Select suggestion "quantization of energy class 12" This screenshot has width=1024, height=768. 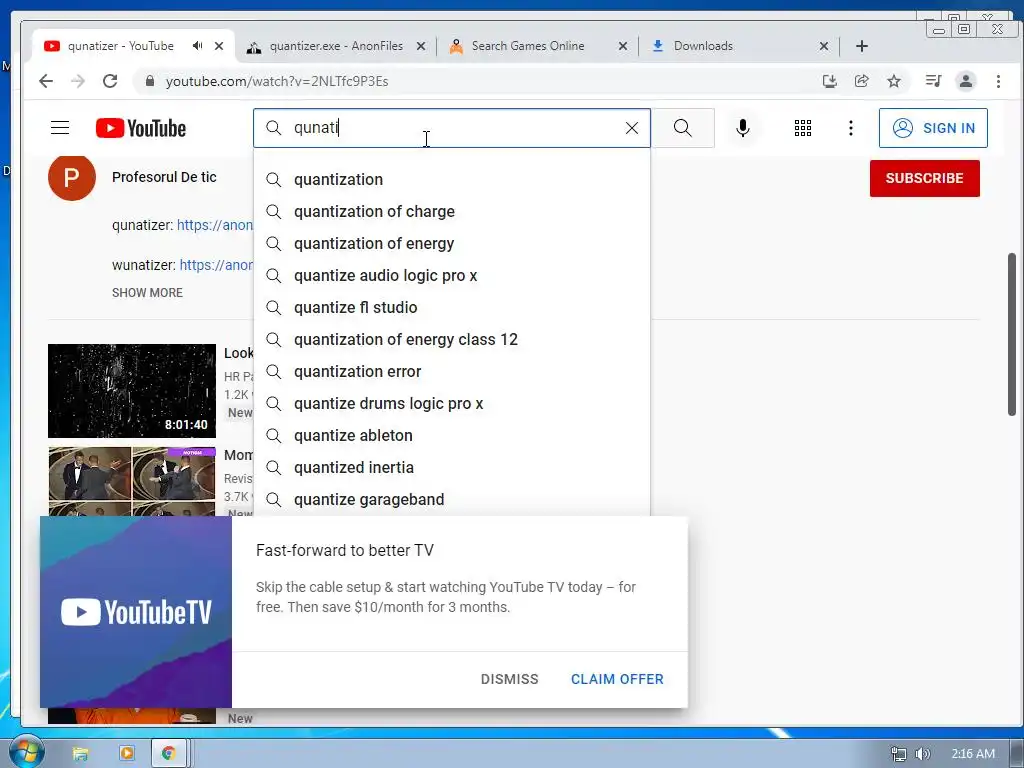(x=452, y=340)
